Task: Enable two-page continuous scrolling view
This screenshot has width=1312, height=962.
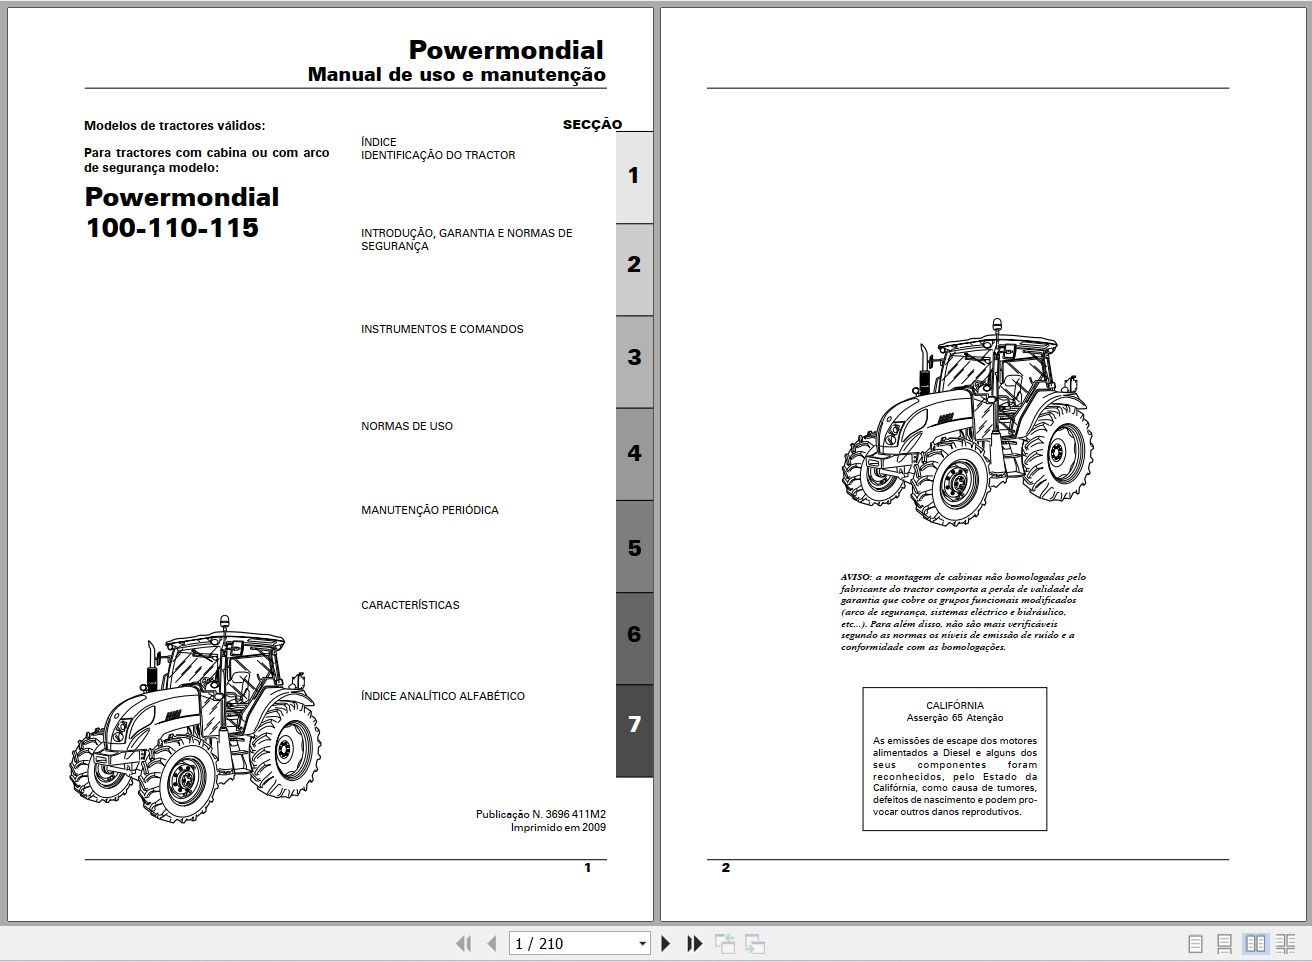Action: click(1284, 941)
